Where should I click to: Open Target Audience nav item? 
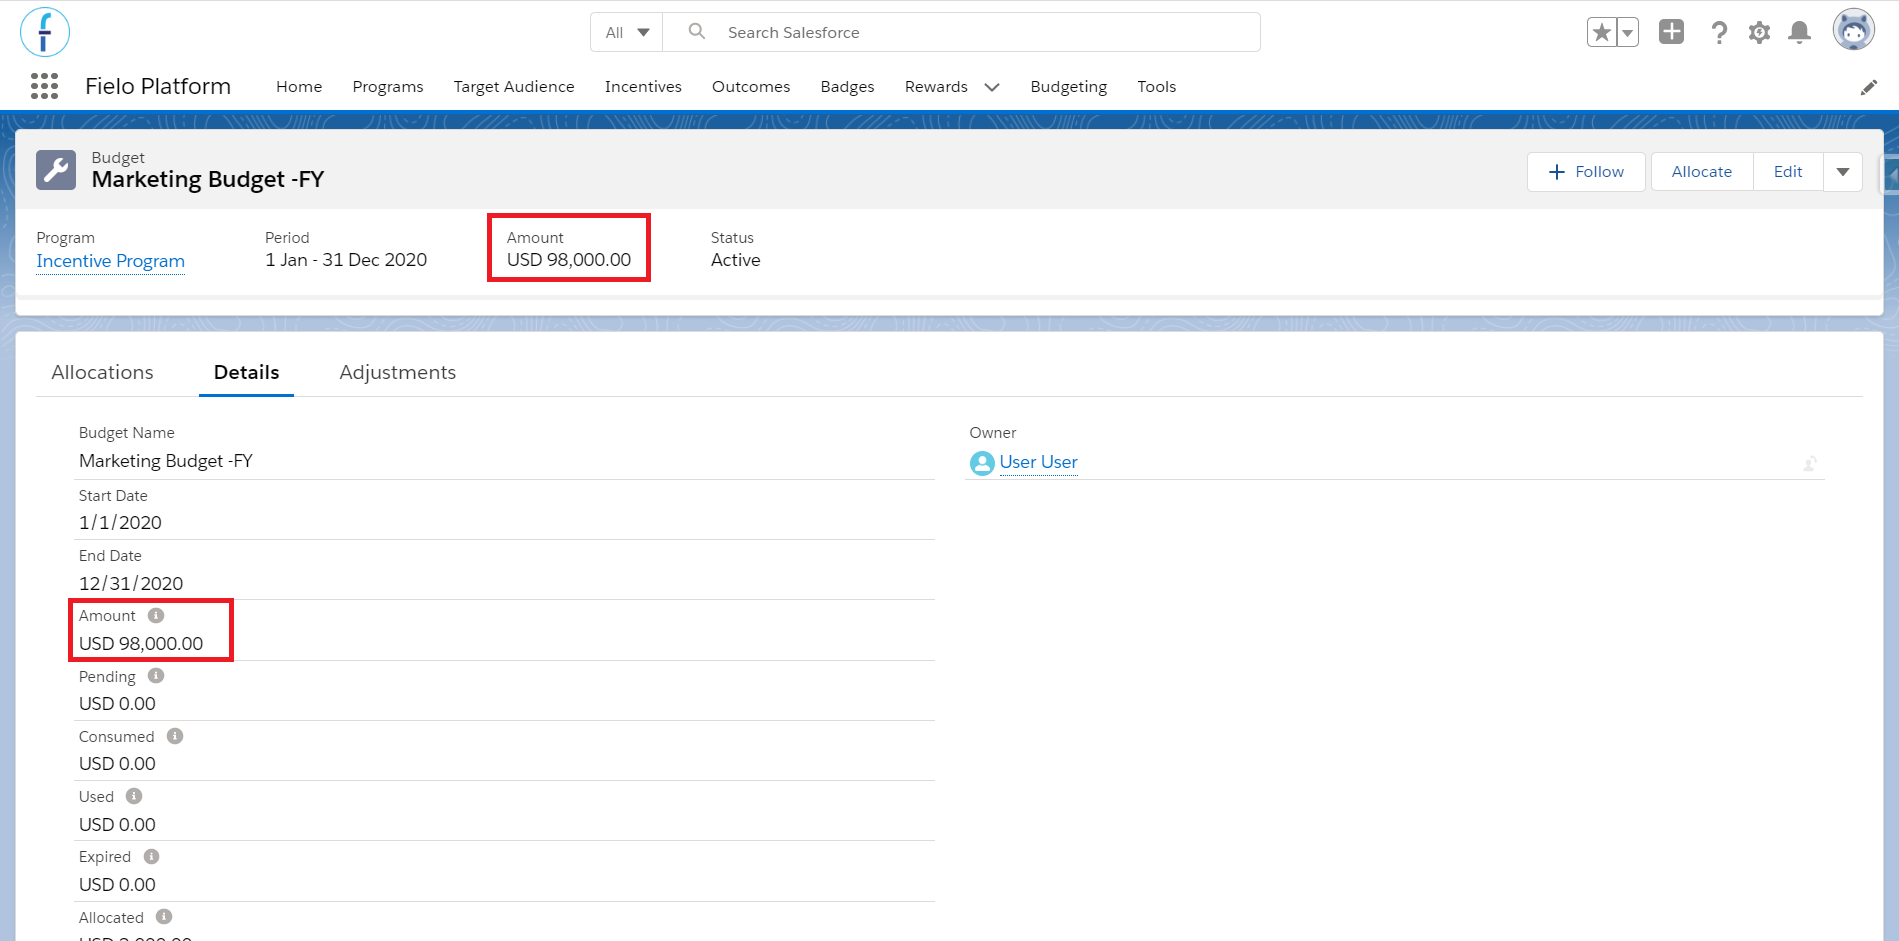(514, 87)
